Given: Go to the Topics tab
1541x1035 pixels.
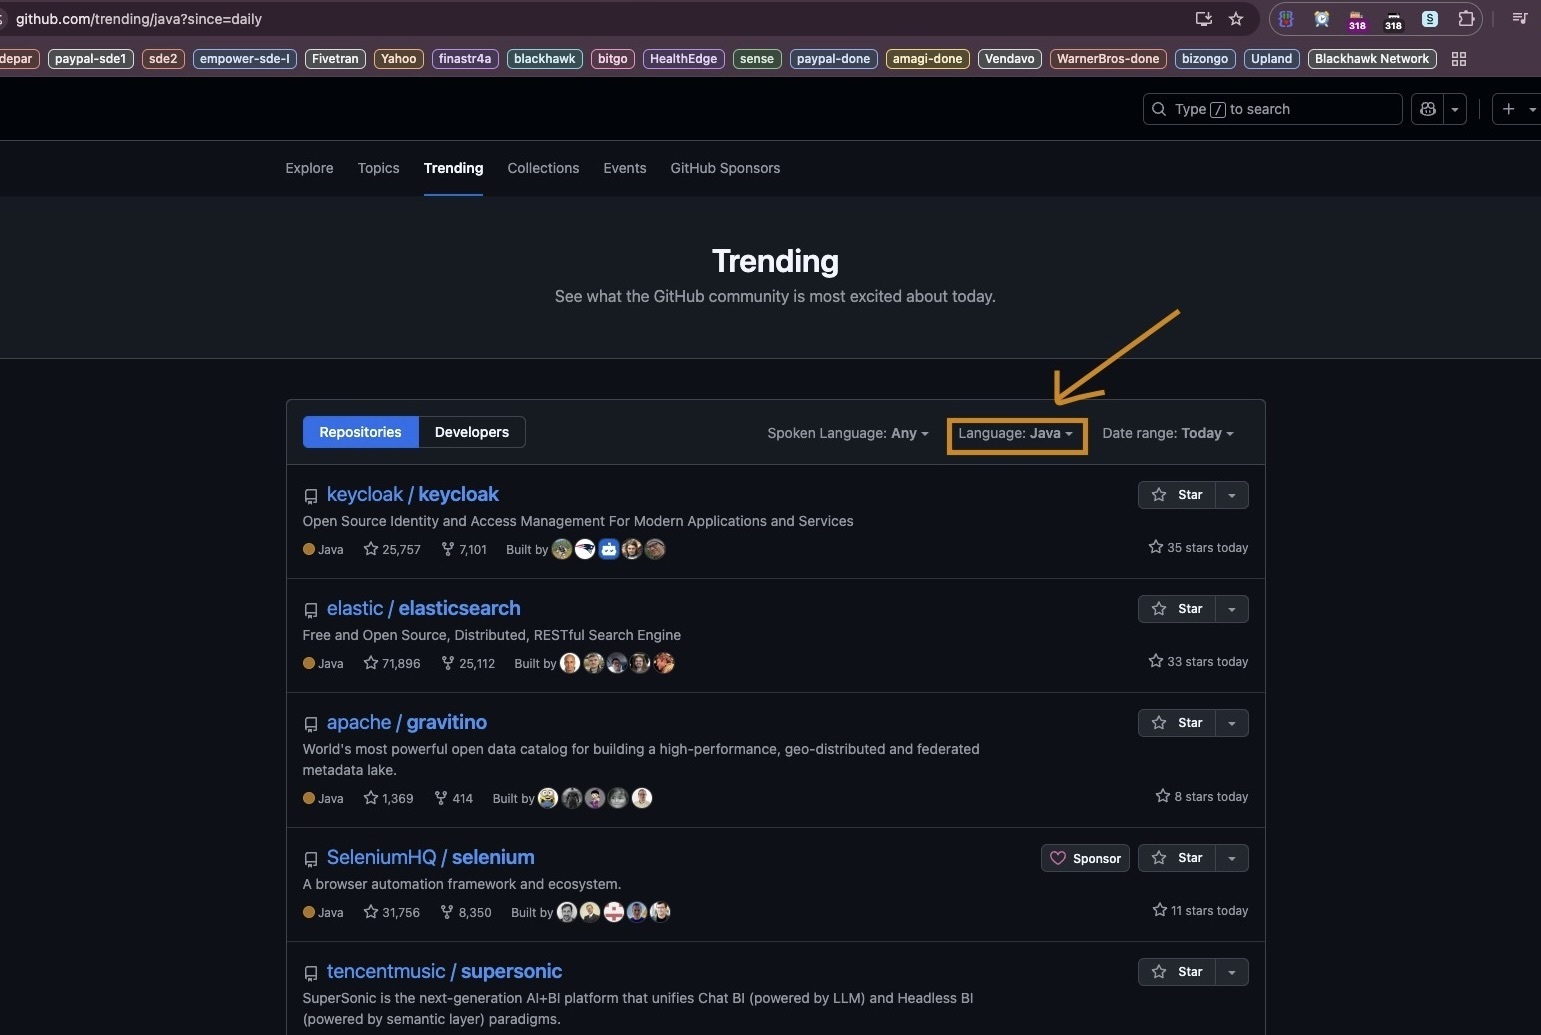Looking at the screenshot, I should [x=378, y=168].
